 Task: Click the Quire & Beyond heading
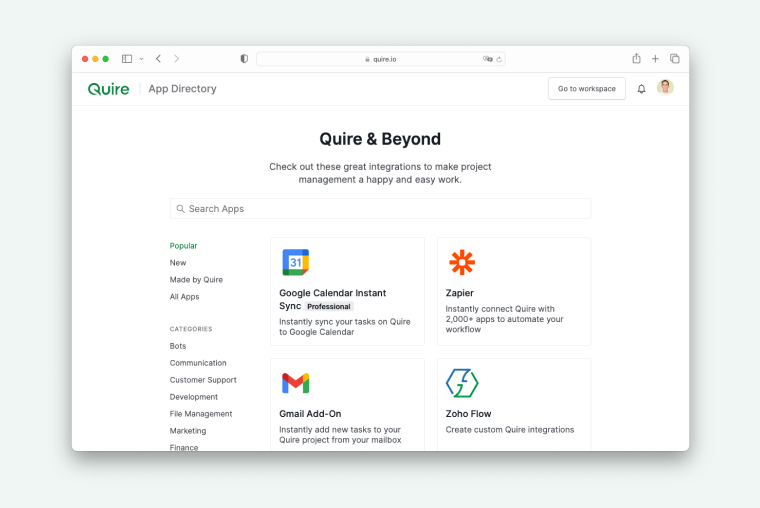click(x=380, y=139)
